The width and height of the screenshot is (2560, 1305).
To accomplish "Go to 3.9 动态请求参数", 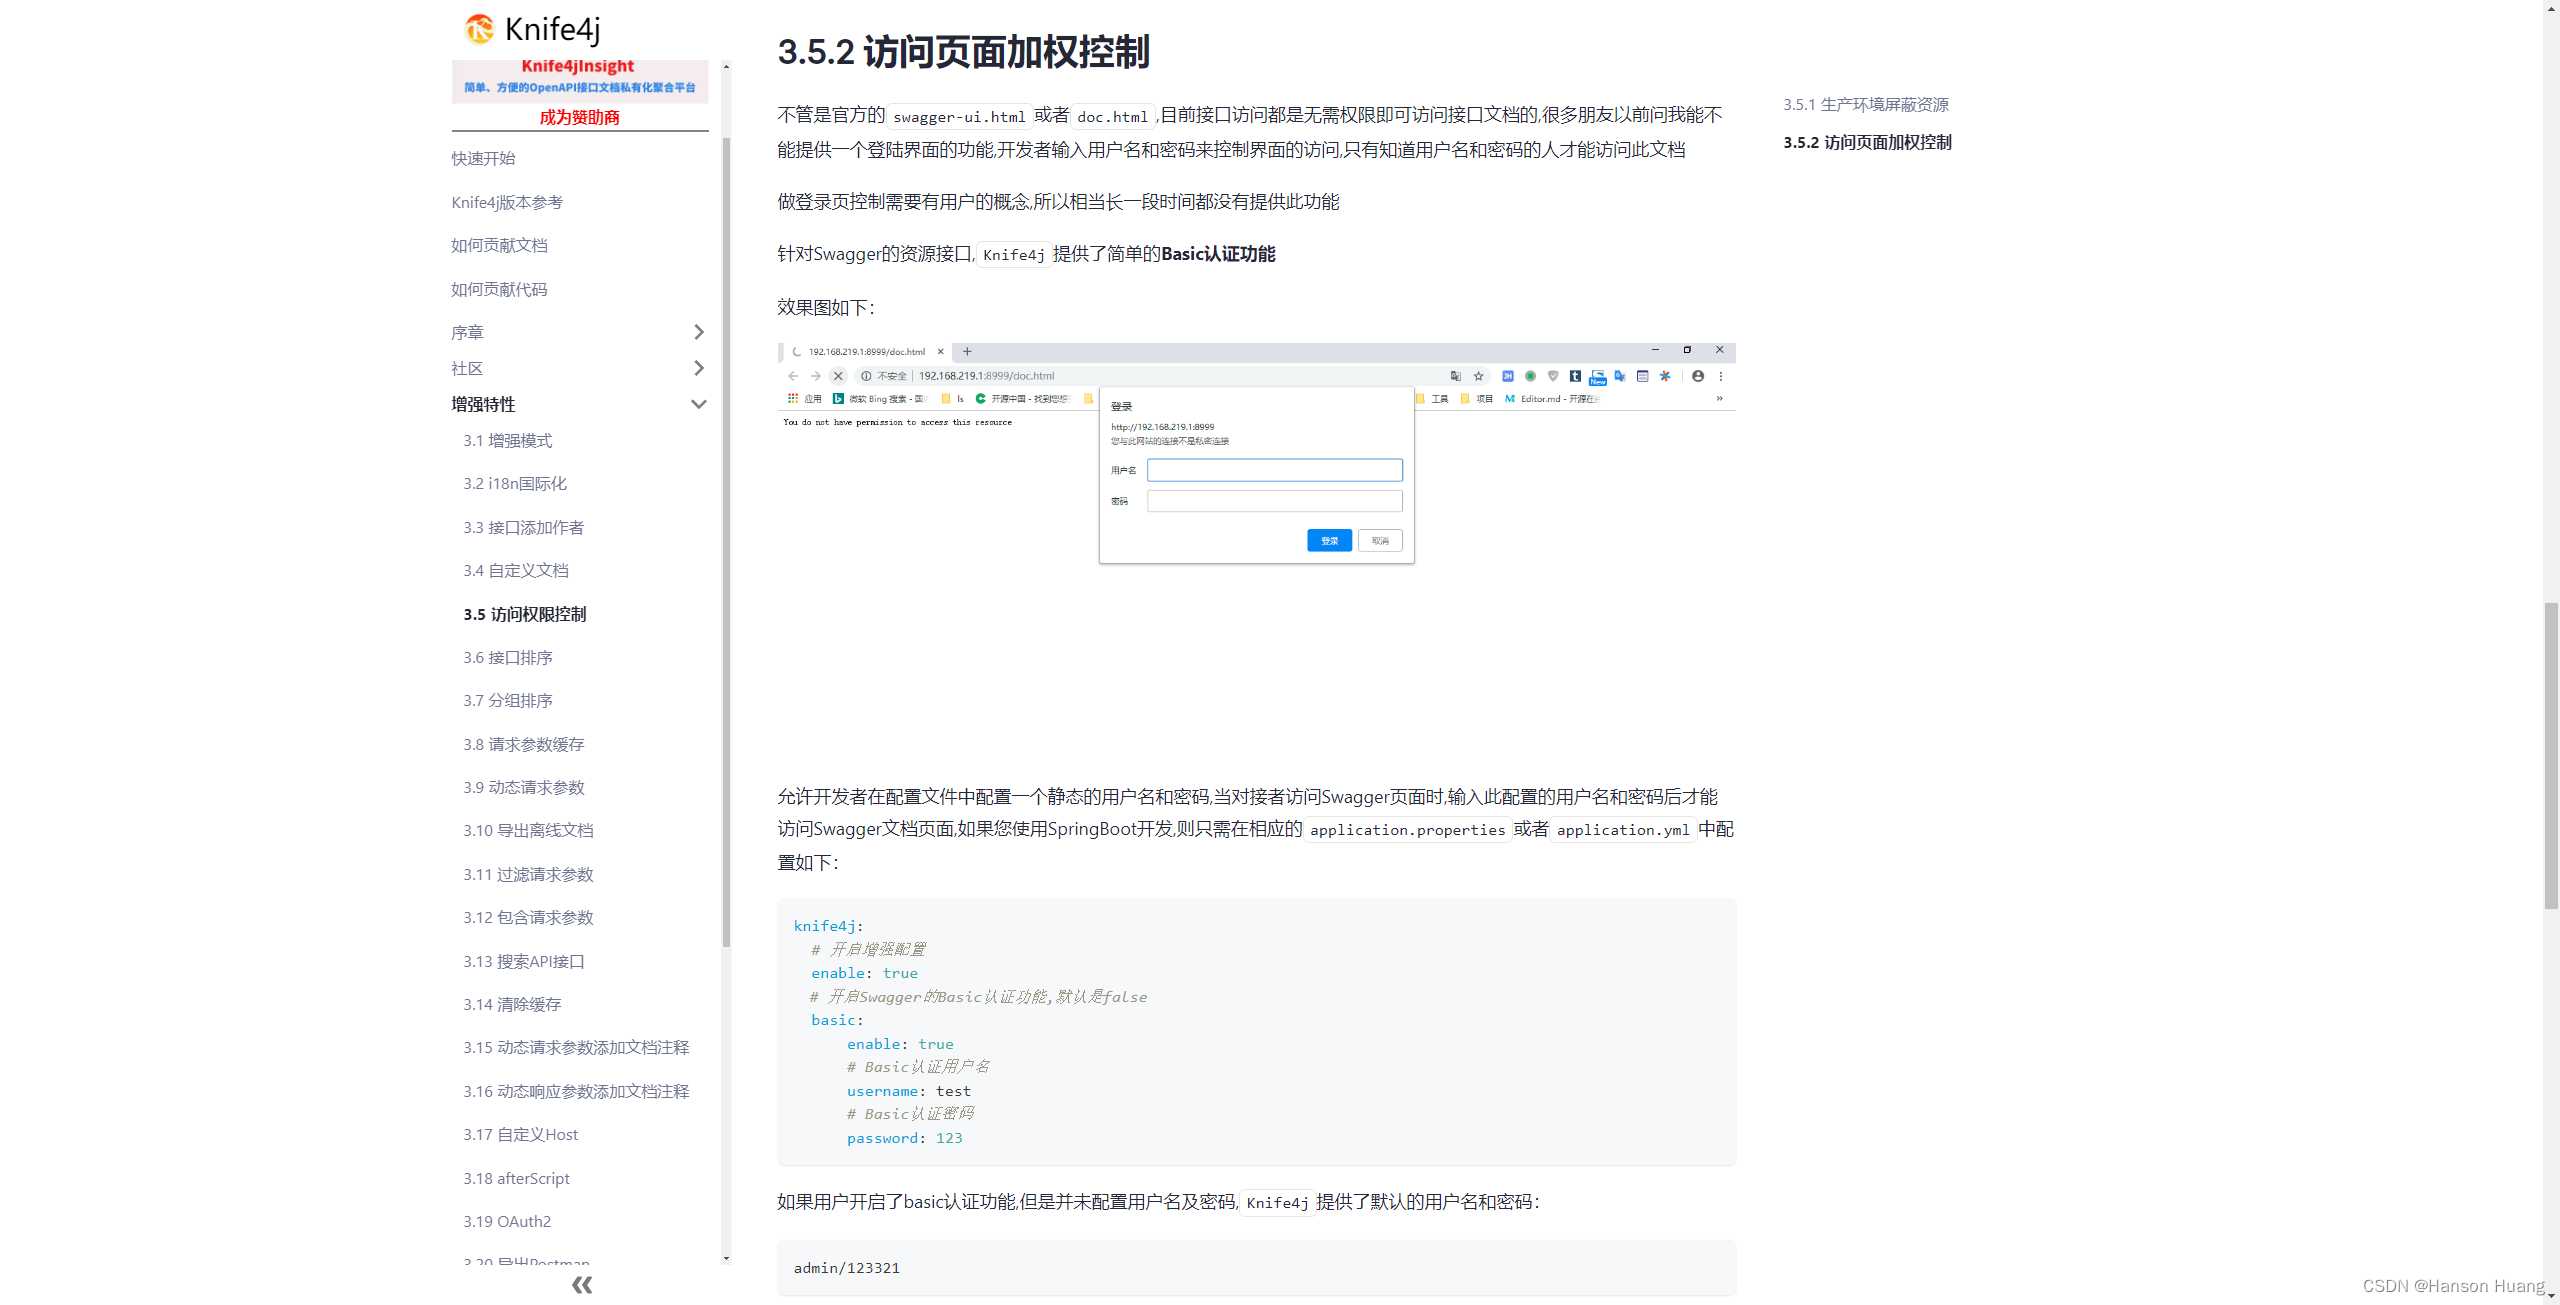I will click(x=523, y=787).
